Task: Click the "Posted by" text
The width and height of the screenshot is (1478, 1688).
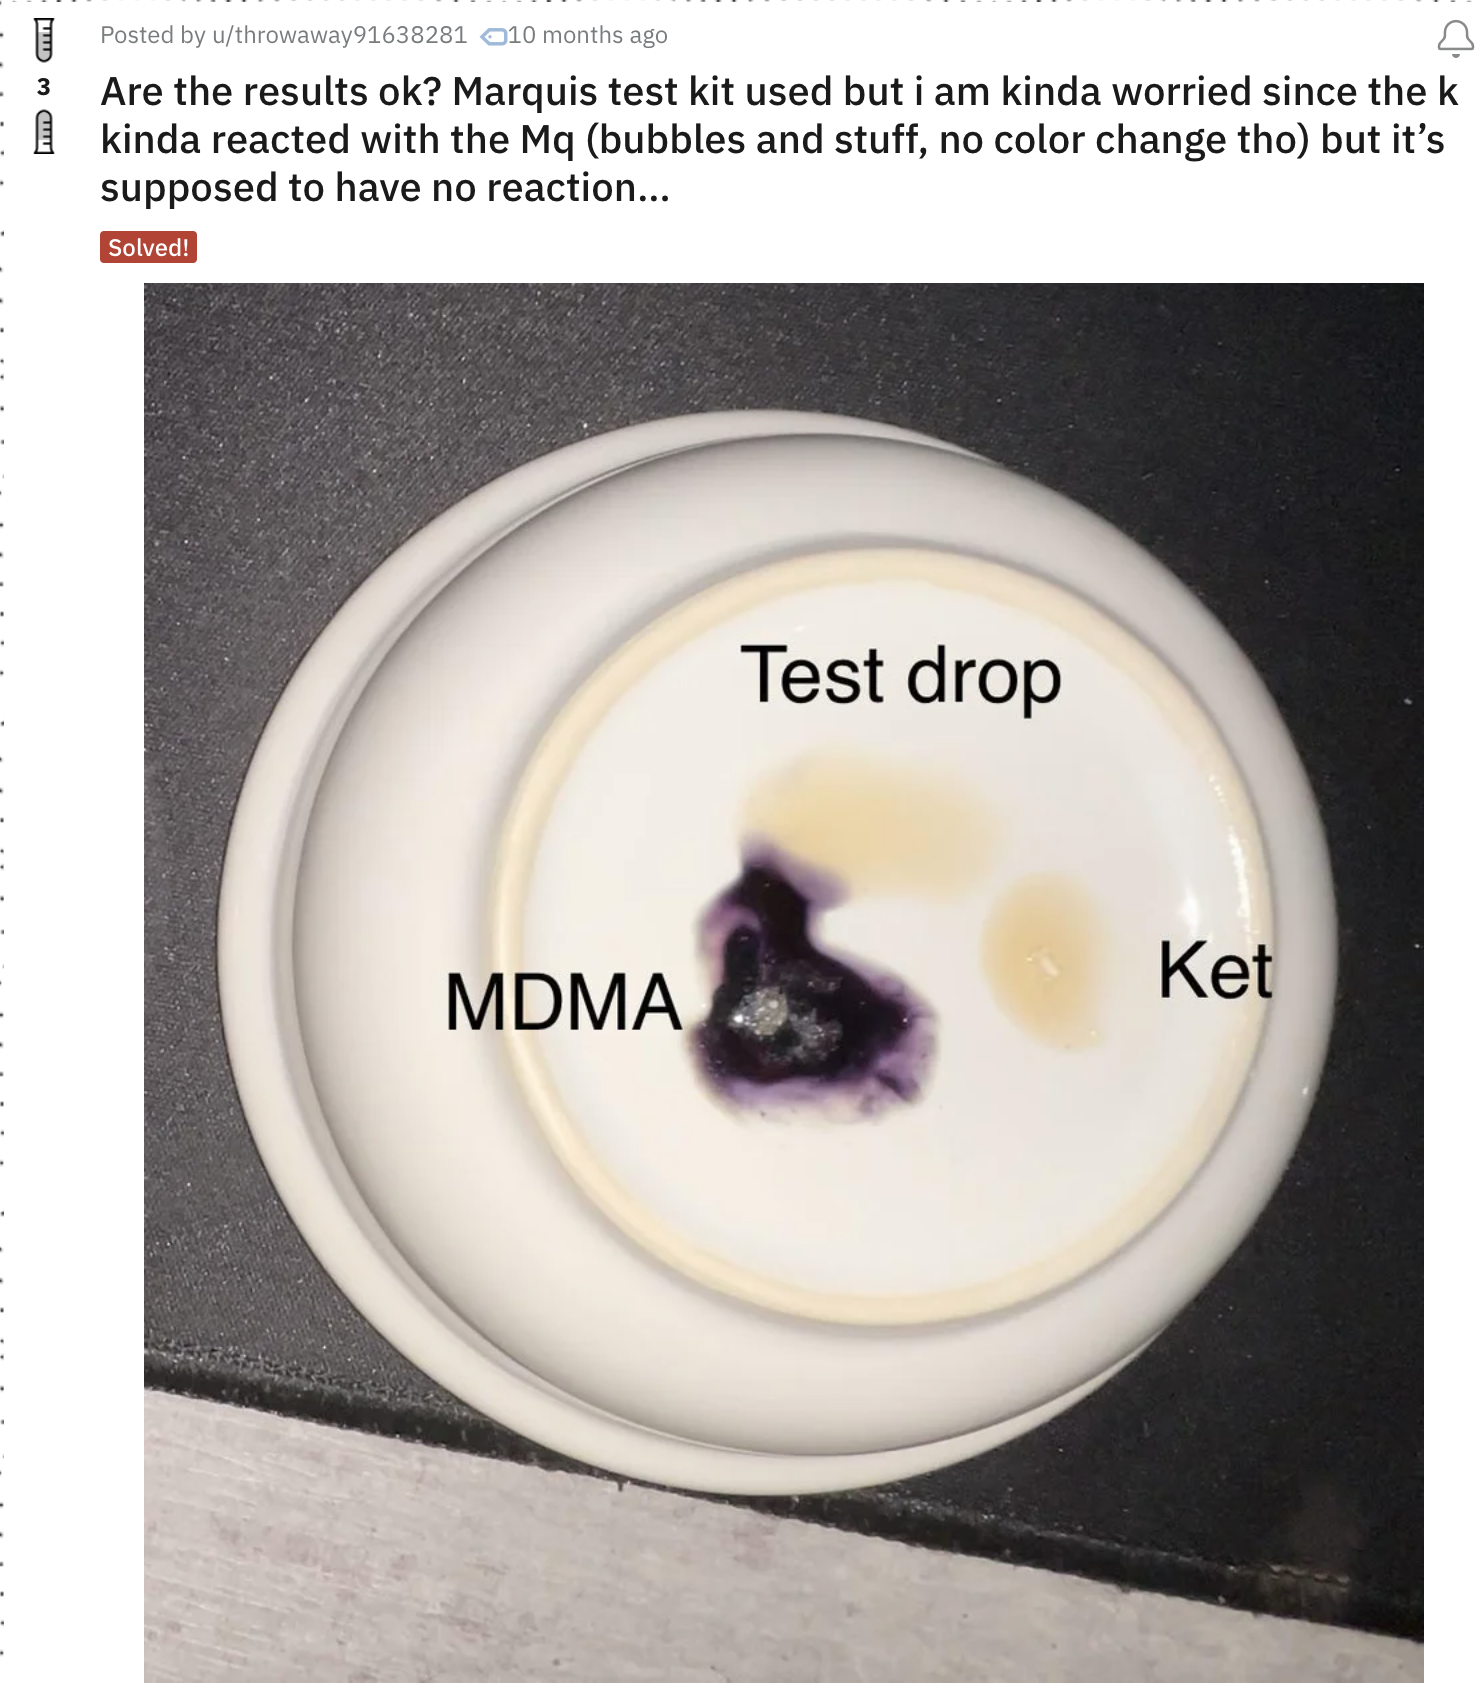Action: [x=152, y=35]
